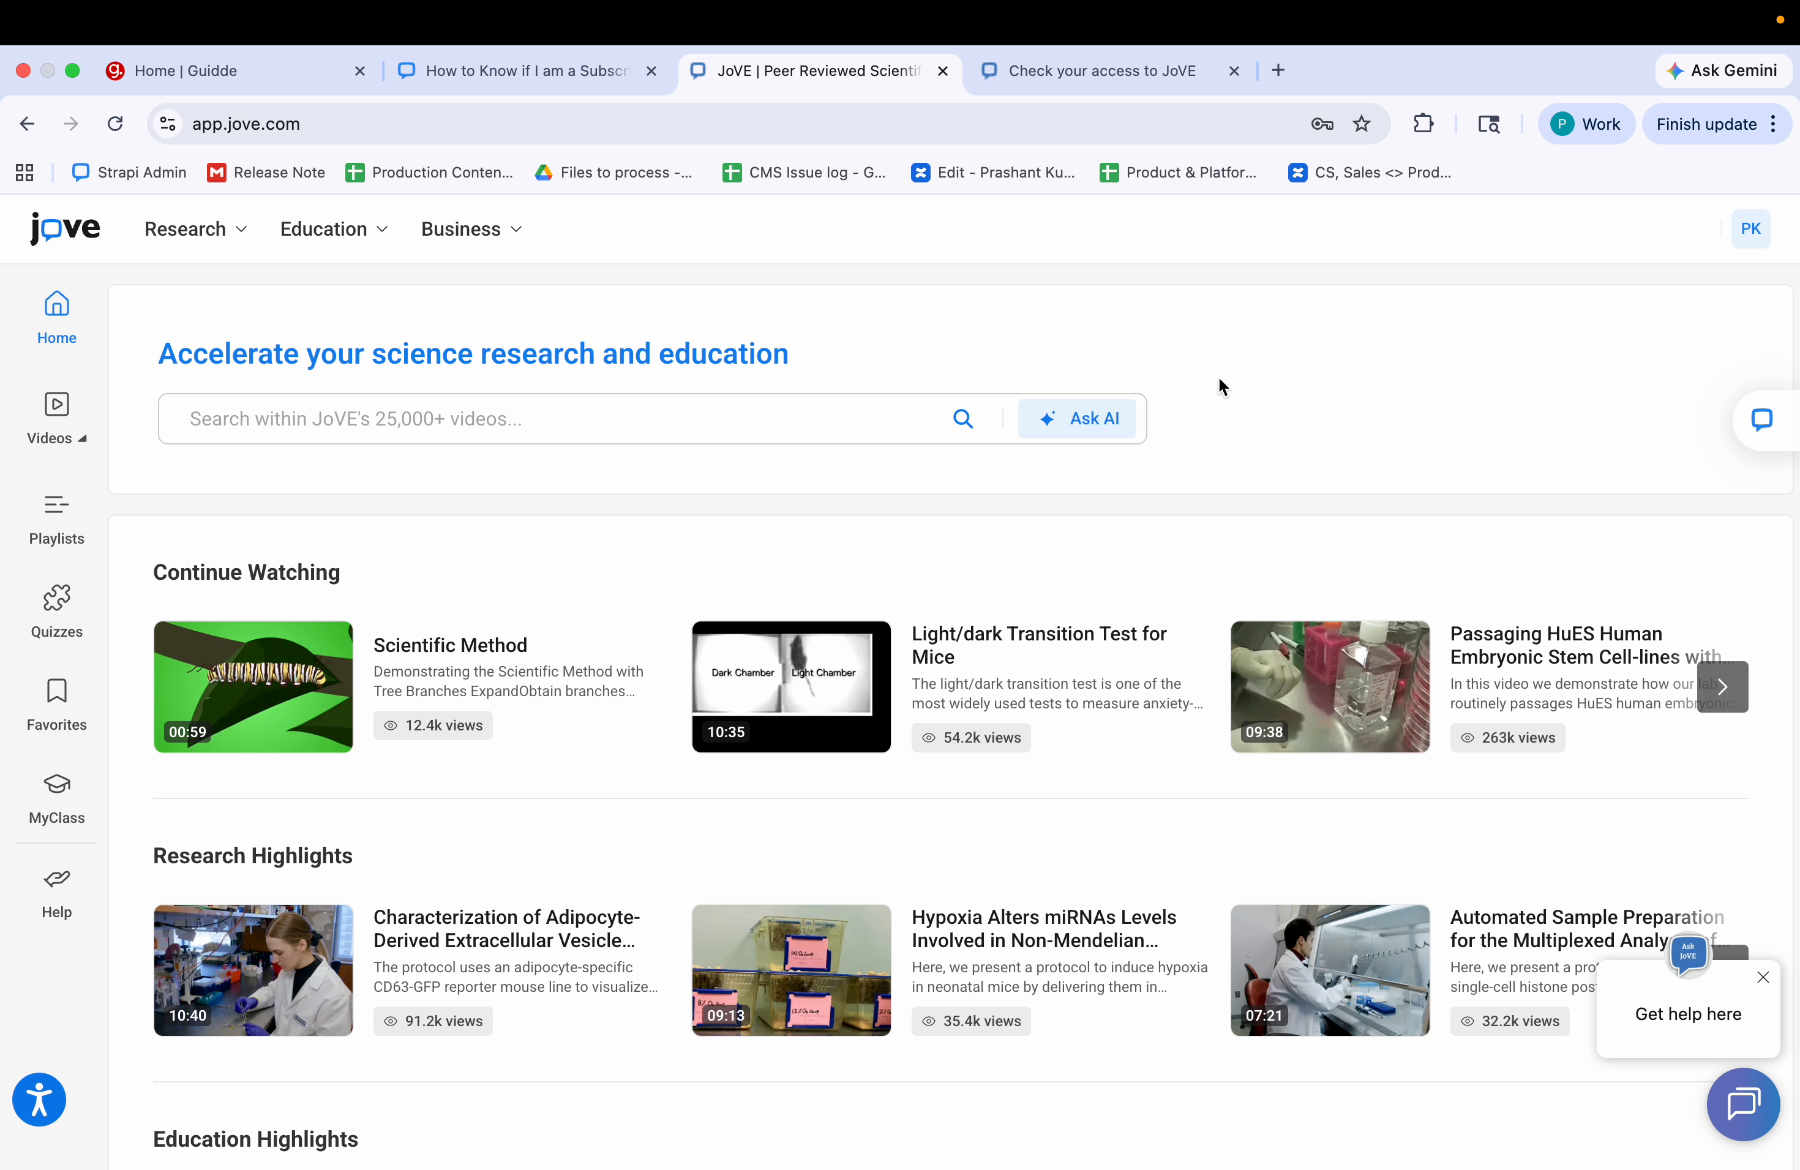
Task: Bookmark this page with star icon
Action: [1362, 124]
